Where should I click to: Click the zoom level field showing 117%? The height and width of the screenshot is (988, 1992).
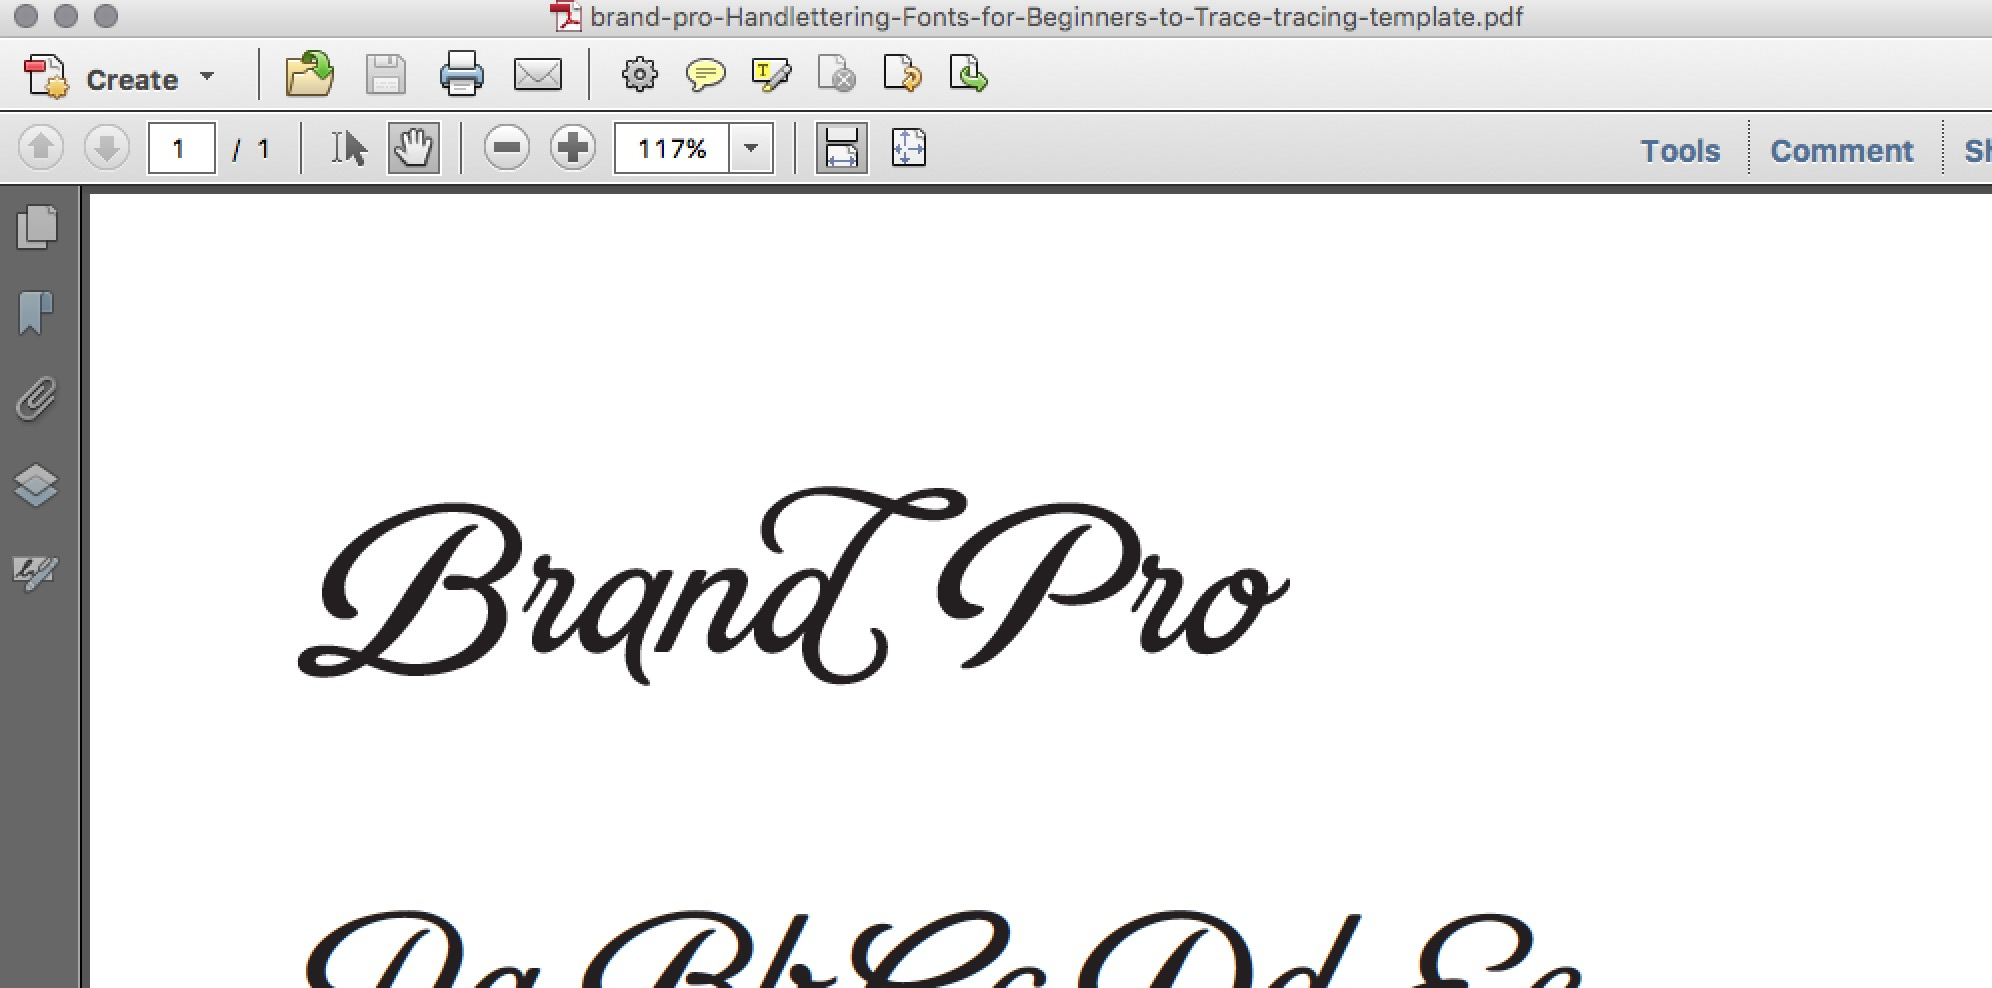point(672,149)
